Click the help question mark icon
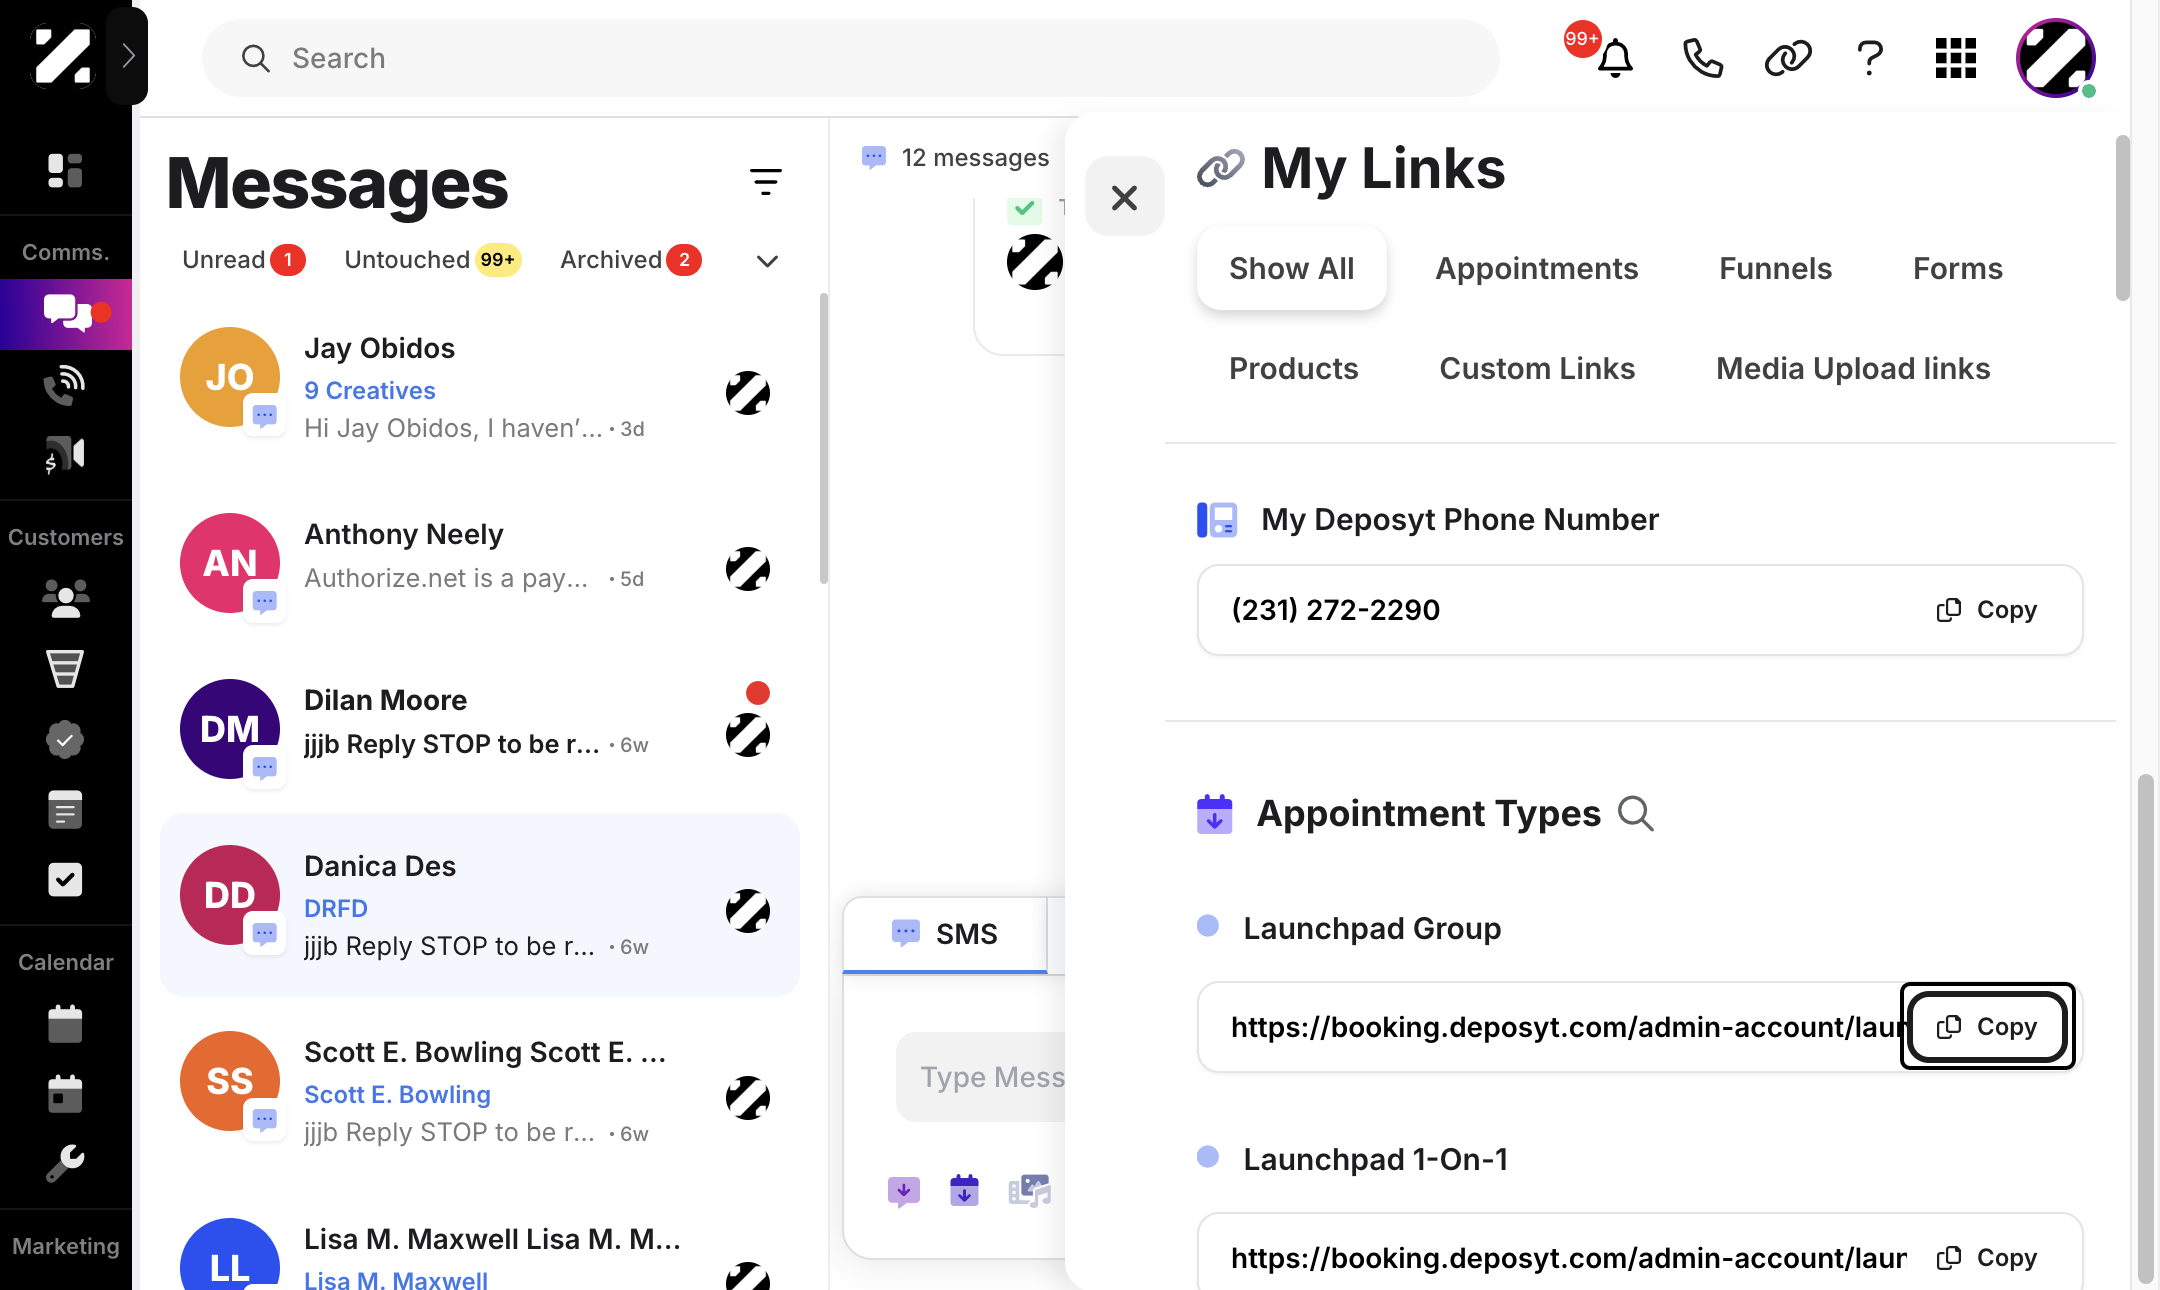 pyautogui.click(x=1869, y=58)
